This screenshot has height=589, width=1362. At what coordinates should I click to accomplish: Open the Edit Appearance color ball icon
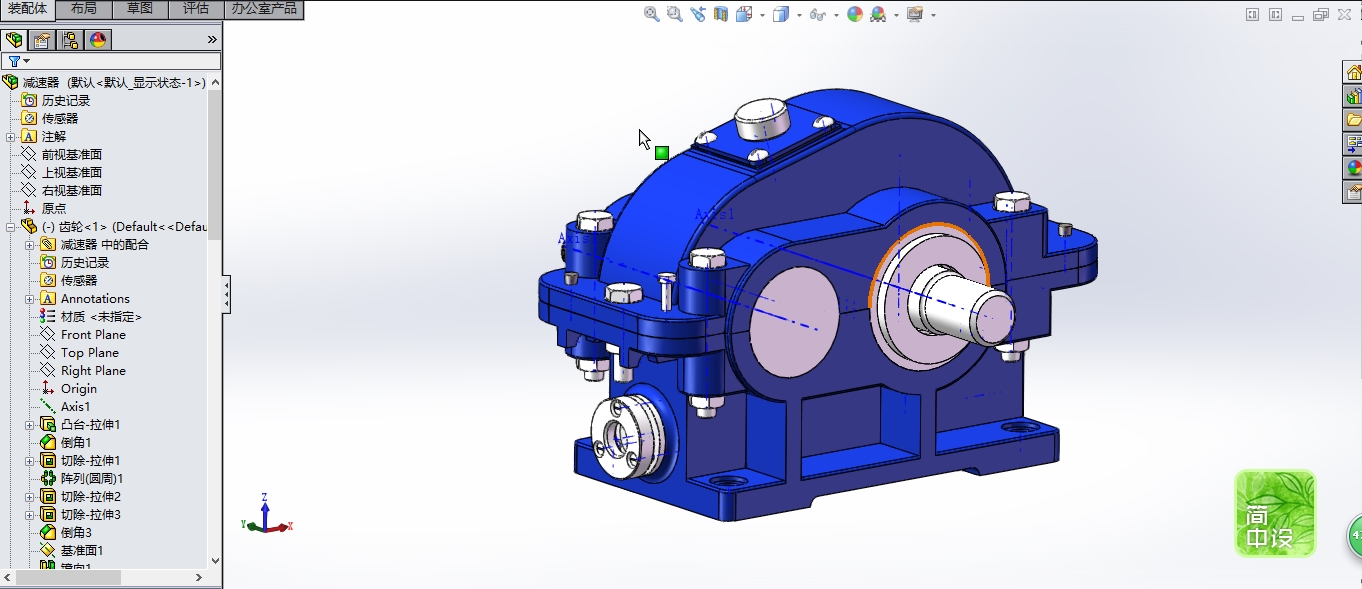coord(855,14)
